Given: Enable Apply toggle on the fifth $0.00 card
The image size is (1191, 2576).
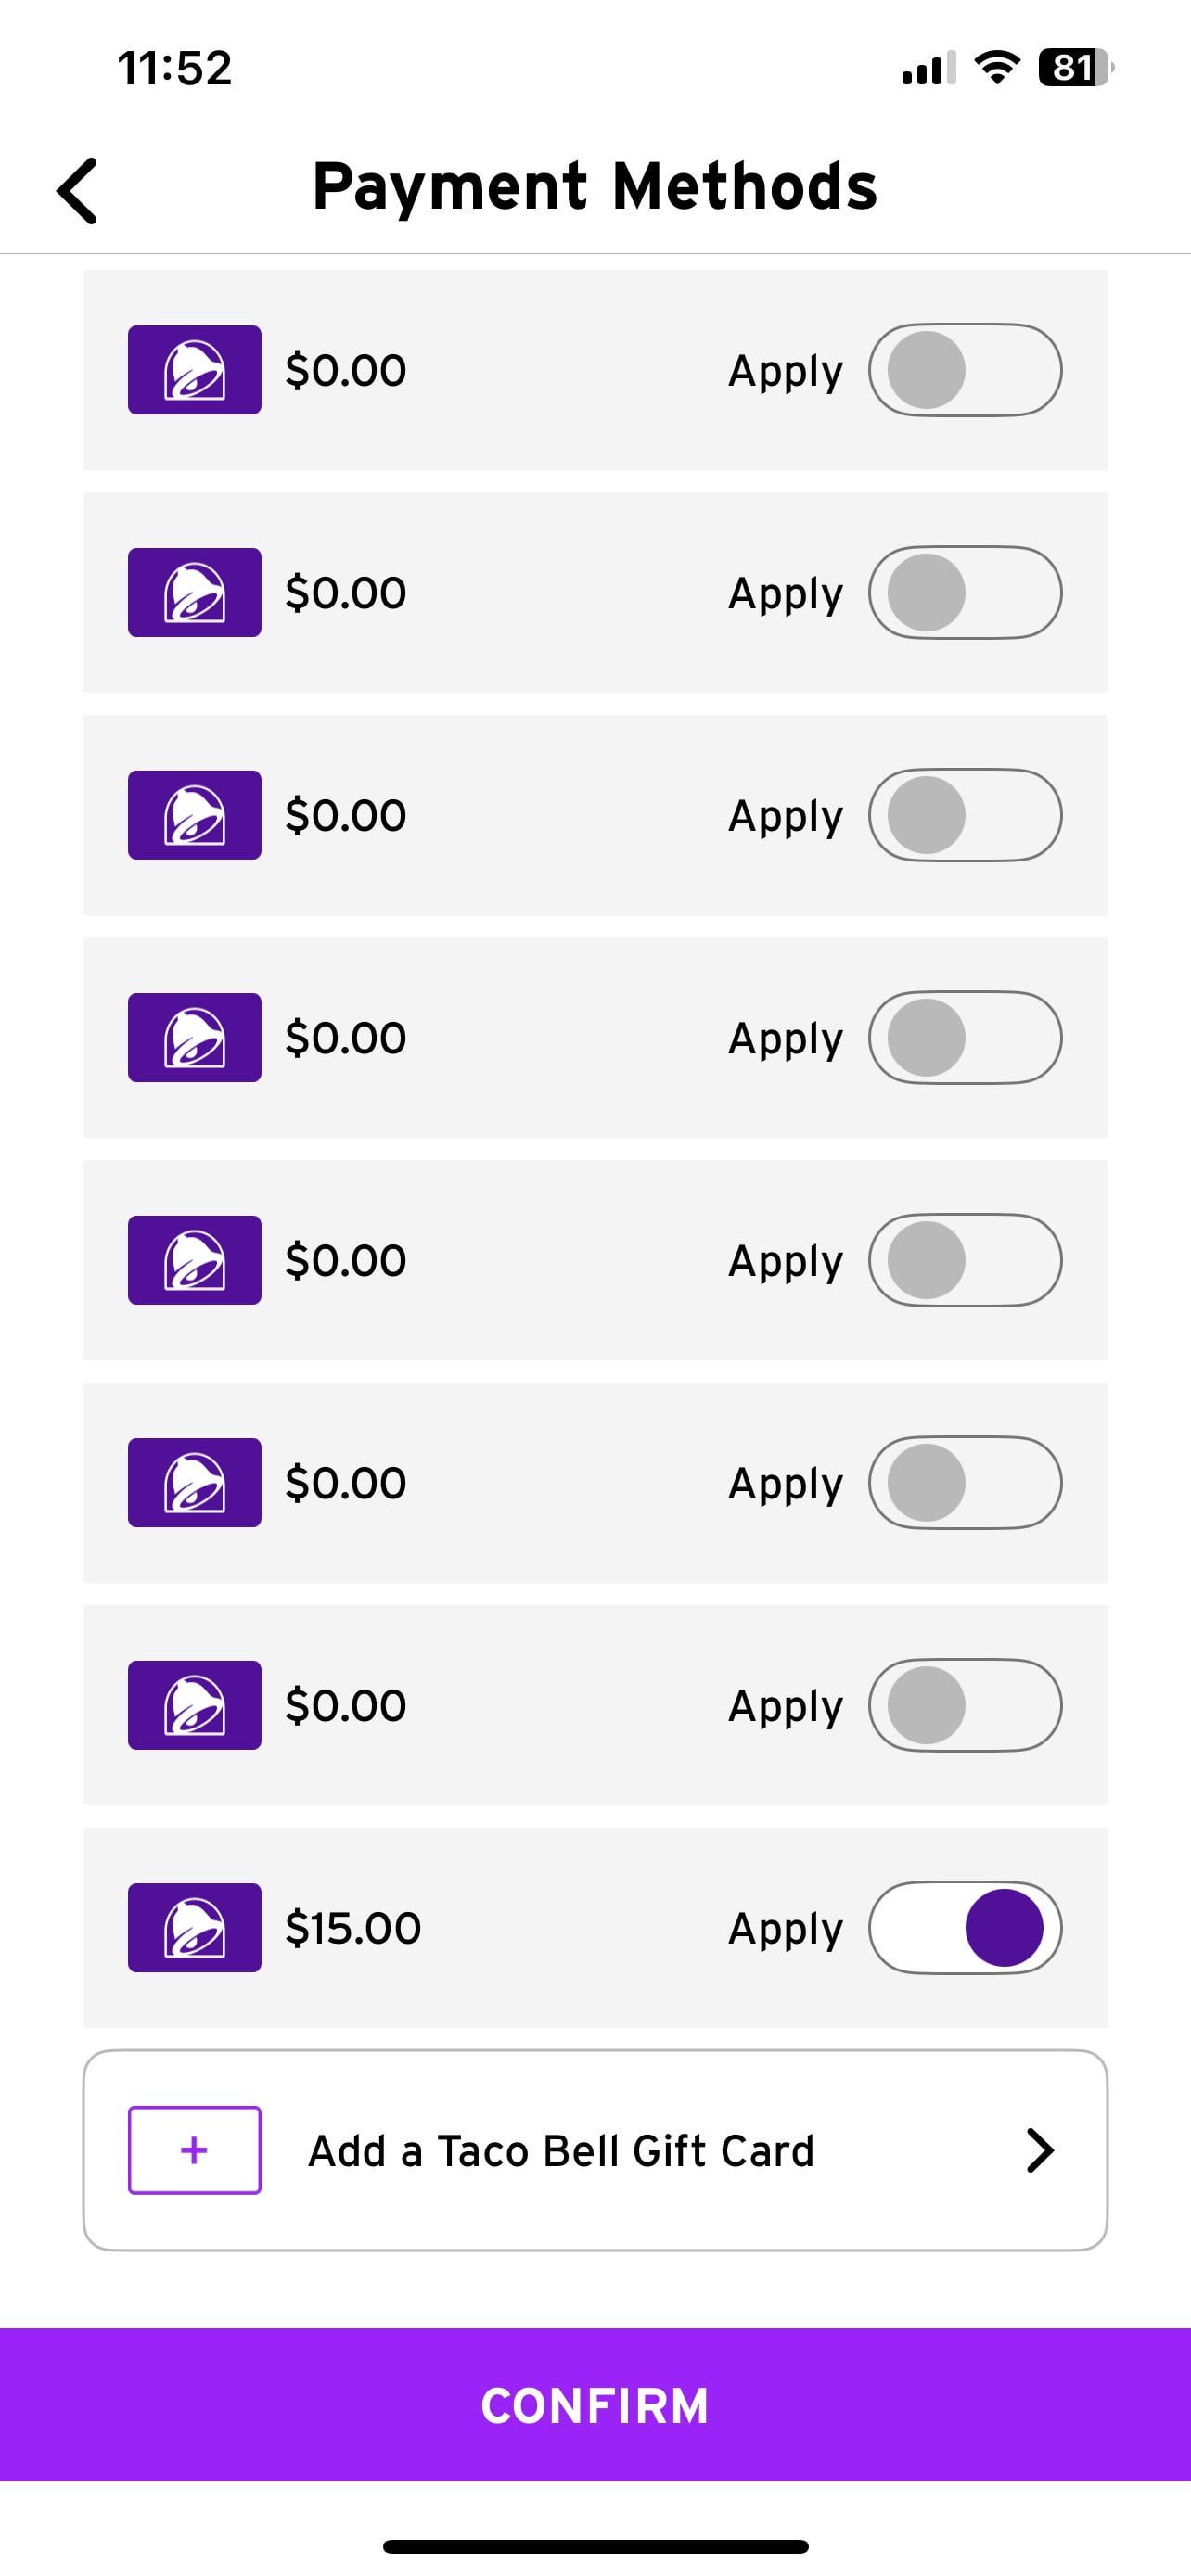Looking at the screenshot, I should click(x=965, y=1260).
